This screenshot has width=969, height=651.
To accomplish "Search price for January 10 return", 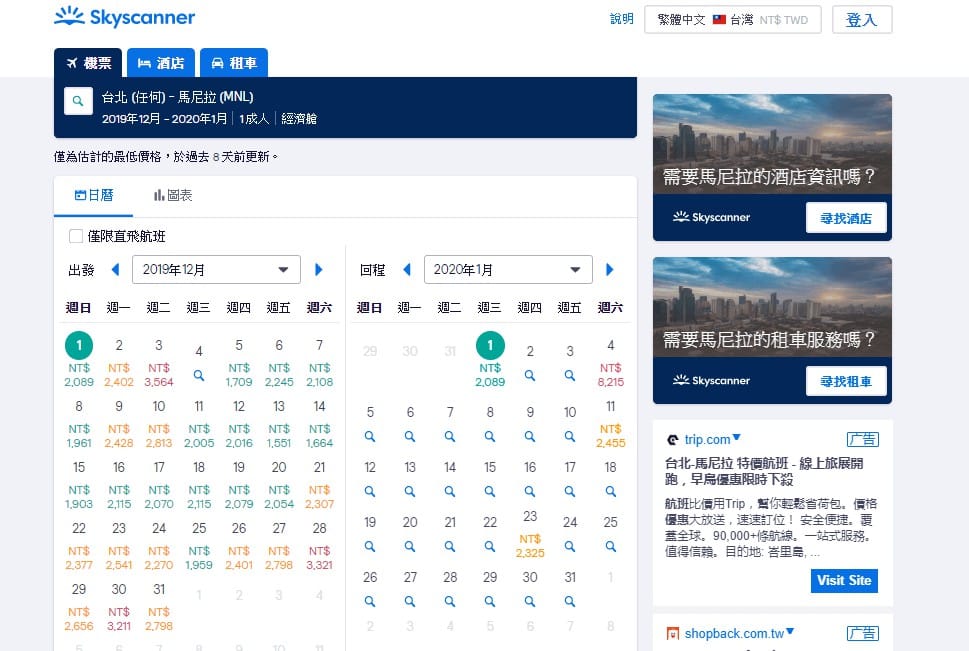I will pyautogui.click(x=570, y=436).
